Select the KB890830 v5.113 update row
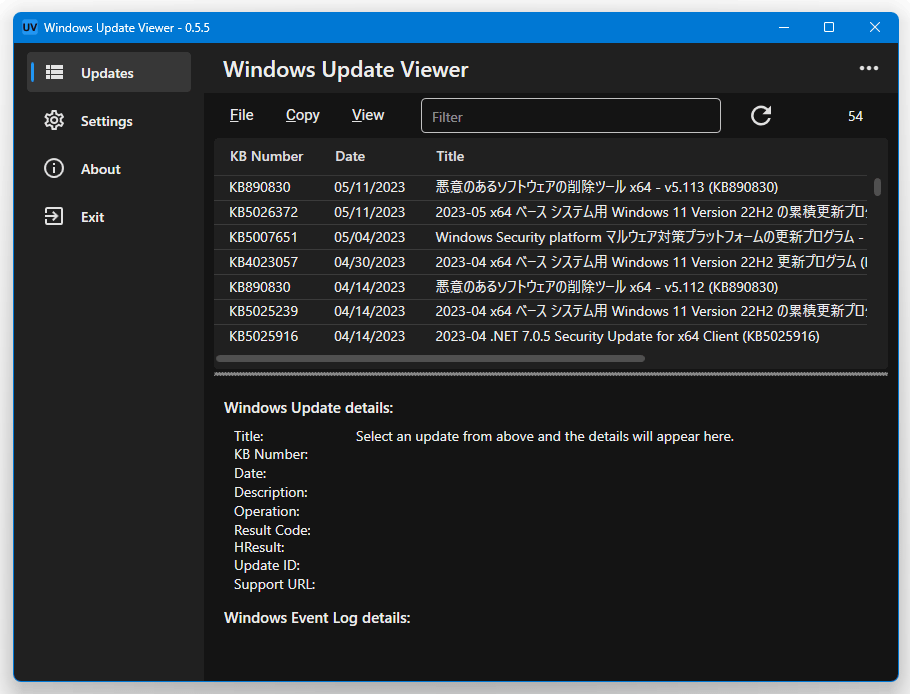Image resolution: width=910 pixels, height=694 pixels. (x=540, y=187)
